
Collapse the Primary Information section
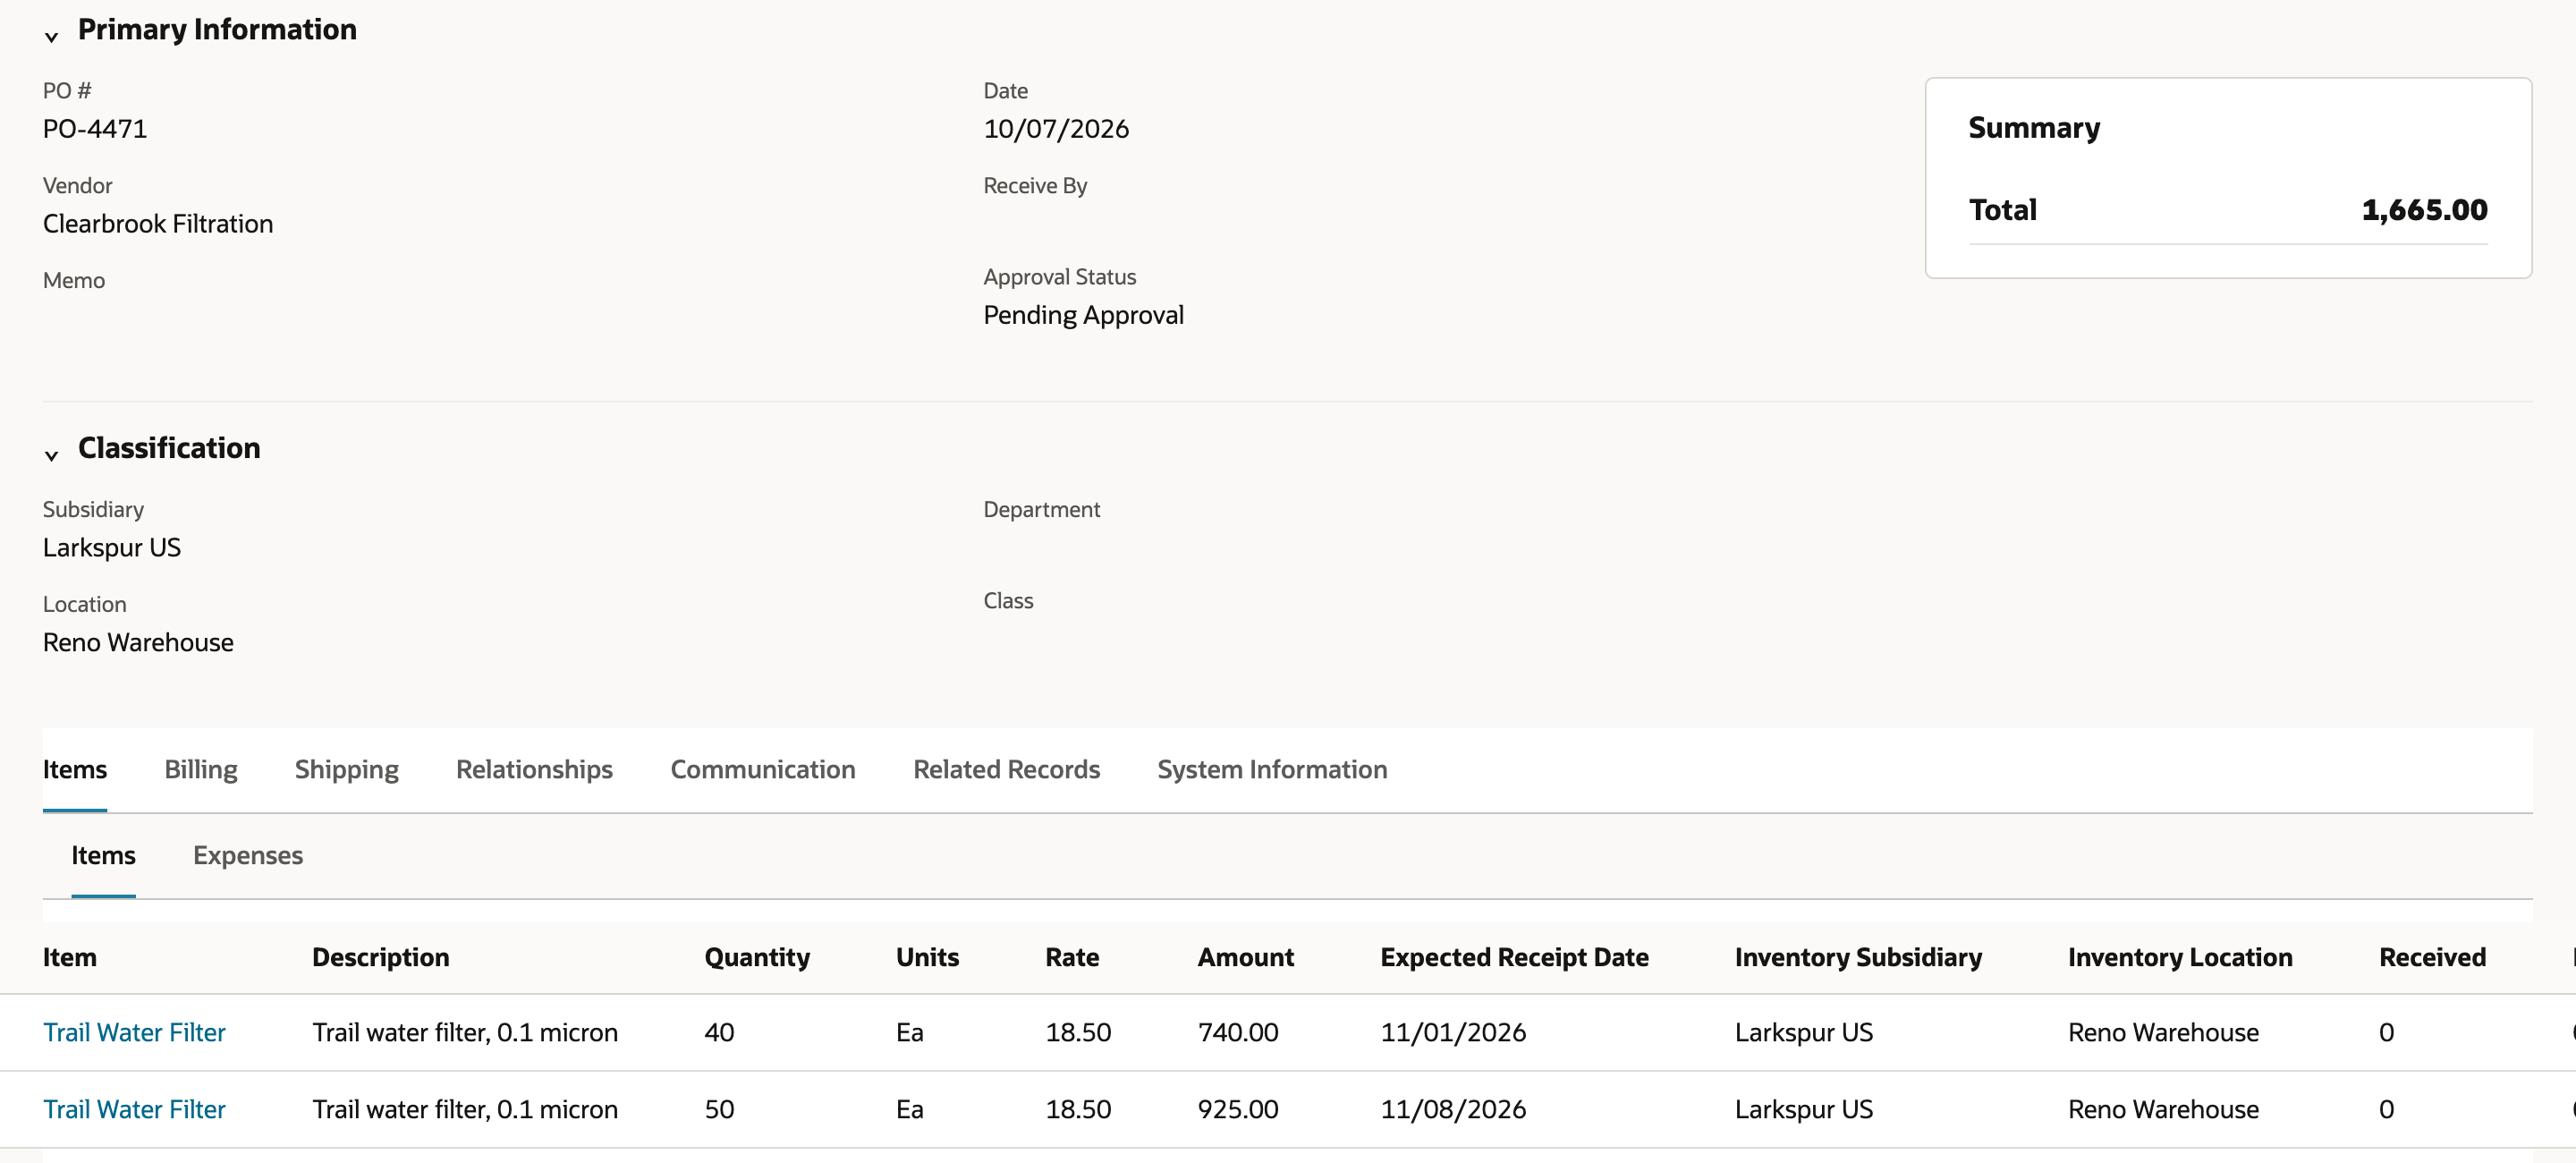[51, 37]
